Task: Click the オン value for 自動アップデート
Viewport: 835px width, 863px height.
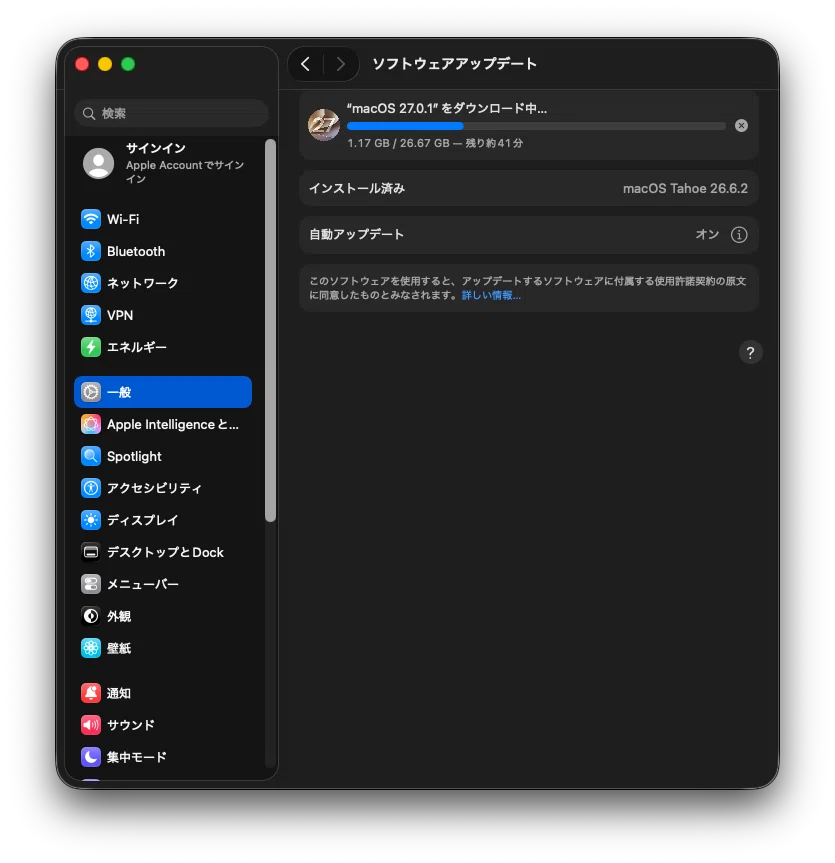Action: pos(707,234)
